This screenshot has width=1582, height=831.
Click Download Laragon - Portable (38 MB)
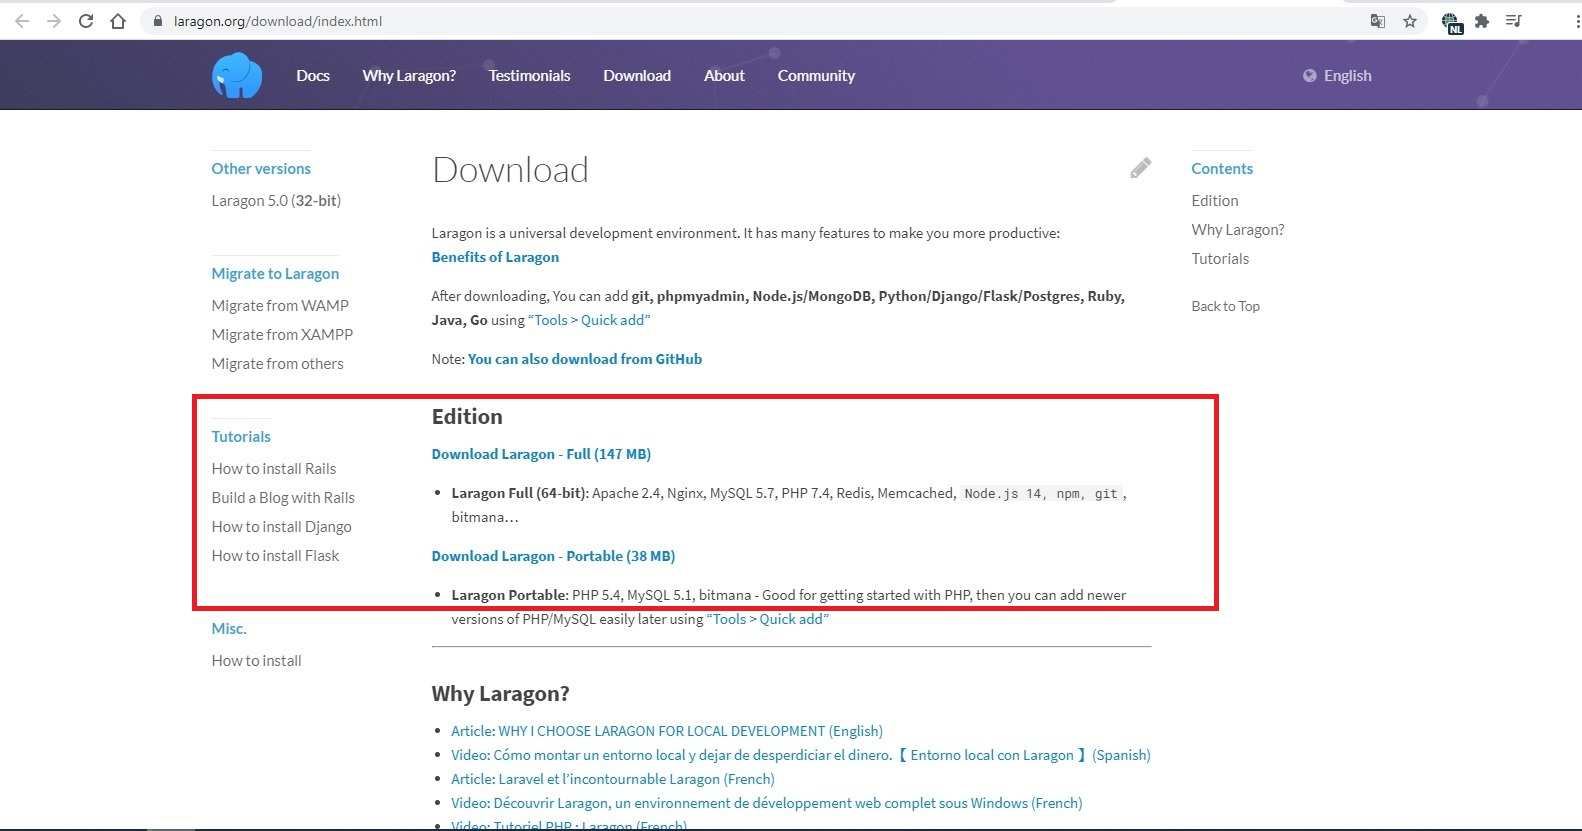pyautogui.click(x=553, y=556)
